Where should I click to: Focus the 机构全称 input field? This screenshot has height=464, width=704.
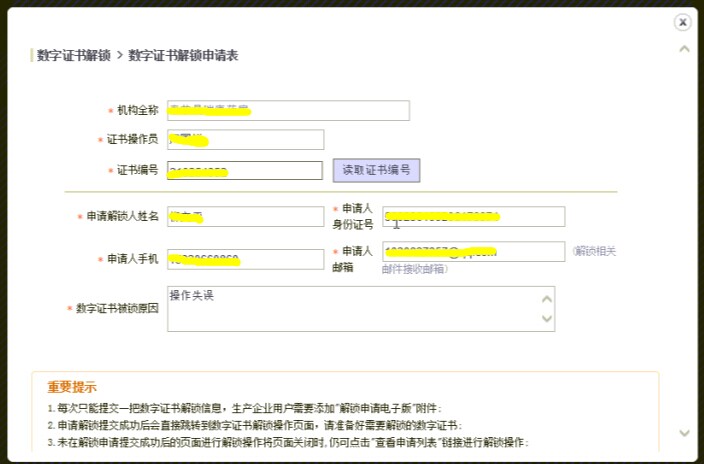[288, 110]
